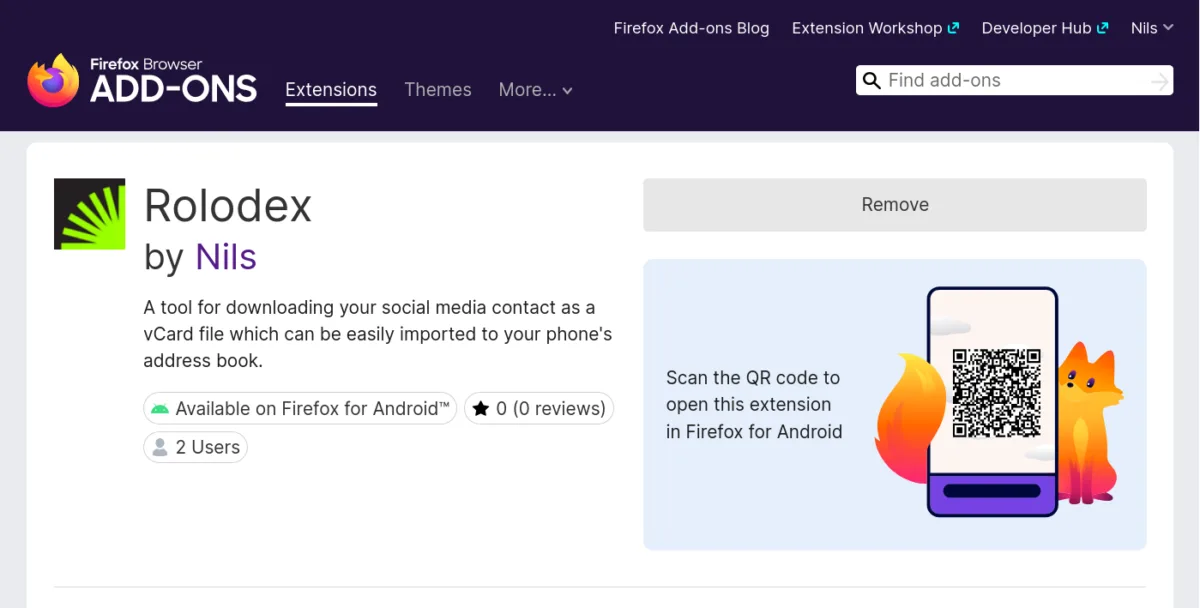
Task: Open Firefox Add-ons Blog link
Action: [x=691, y=28]
